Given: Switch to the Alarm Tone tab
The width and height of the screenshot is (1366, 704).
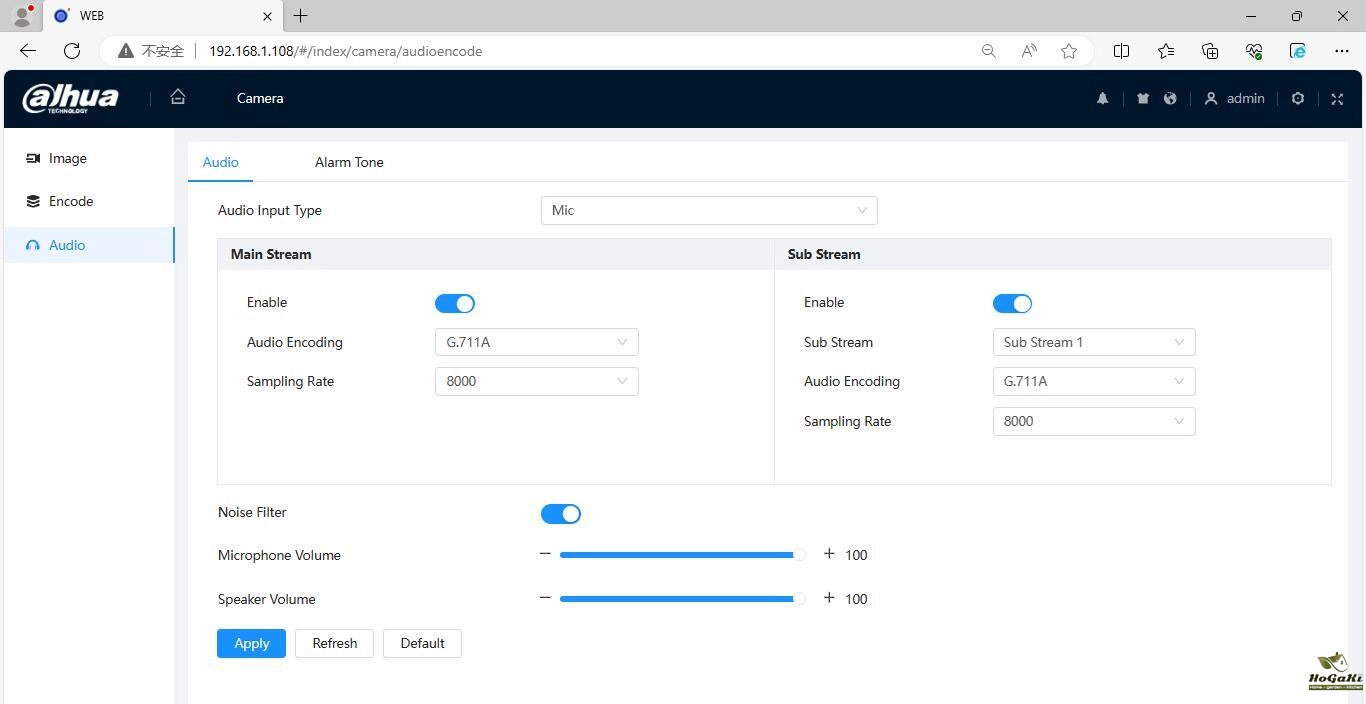Looking at the screenshot, I should pyautogui.click(x=349, y=162).
